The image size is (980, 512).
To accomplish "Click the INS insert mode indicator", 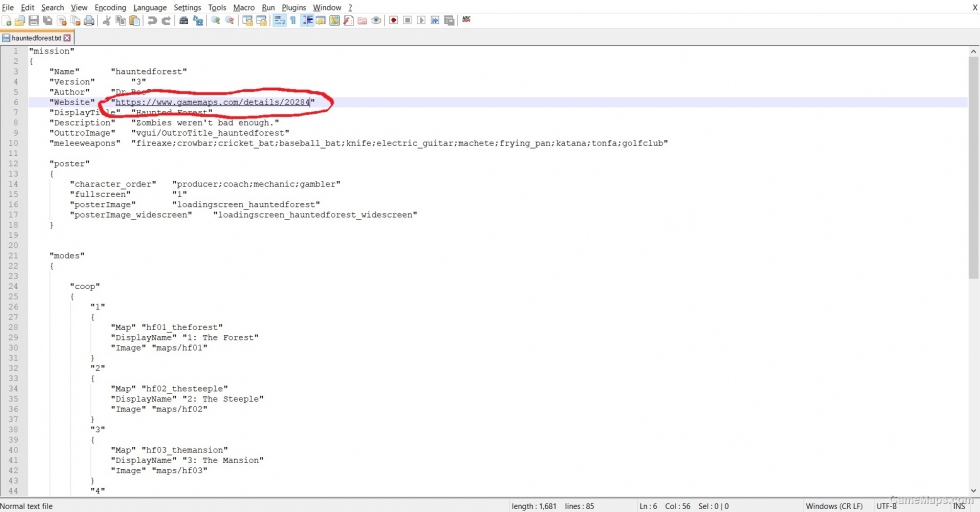I will tap(959, 506).
